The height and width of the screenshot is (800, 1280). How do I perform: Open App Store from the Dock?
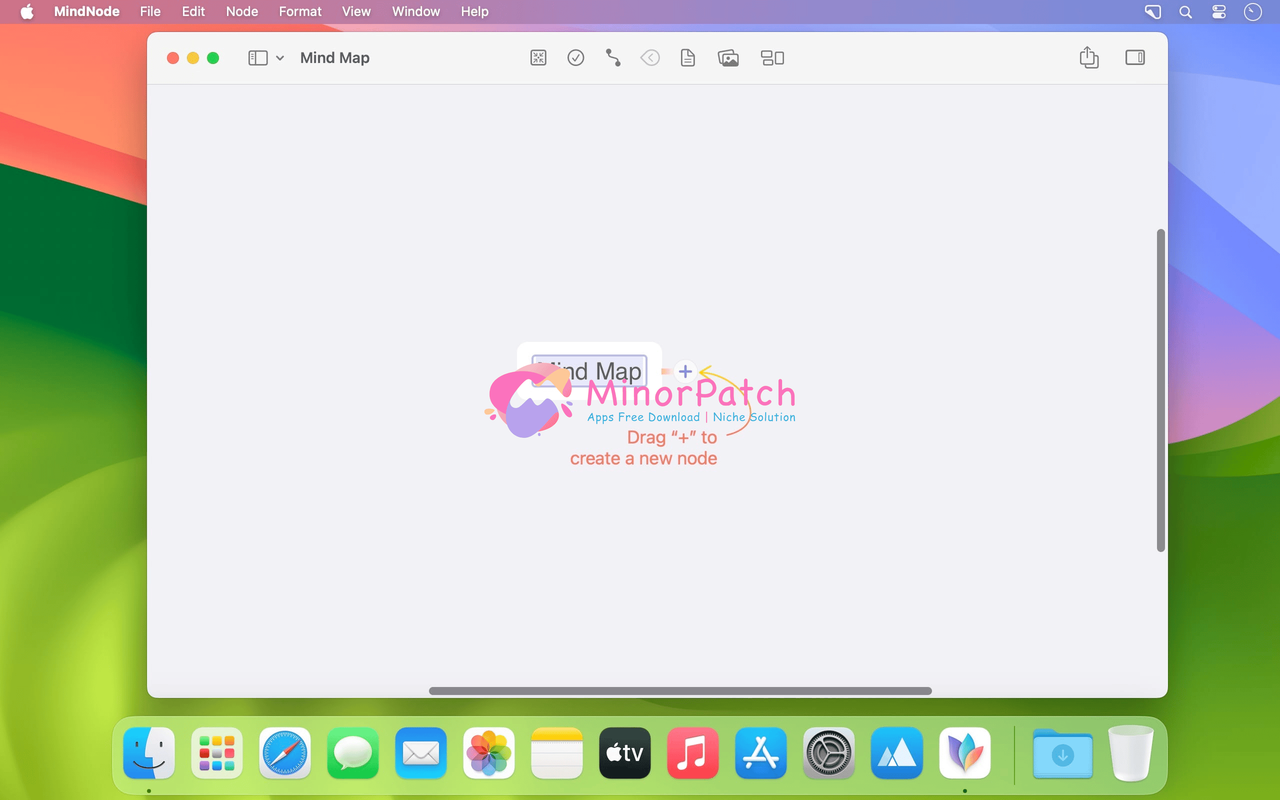tap(761, 753)
